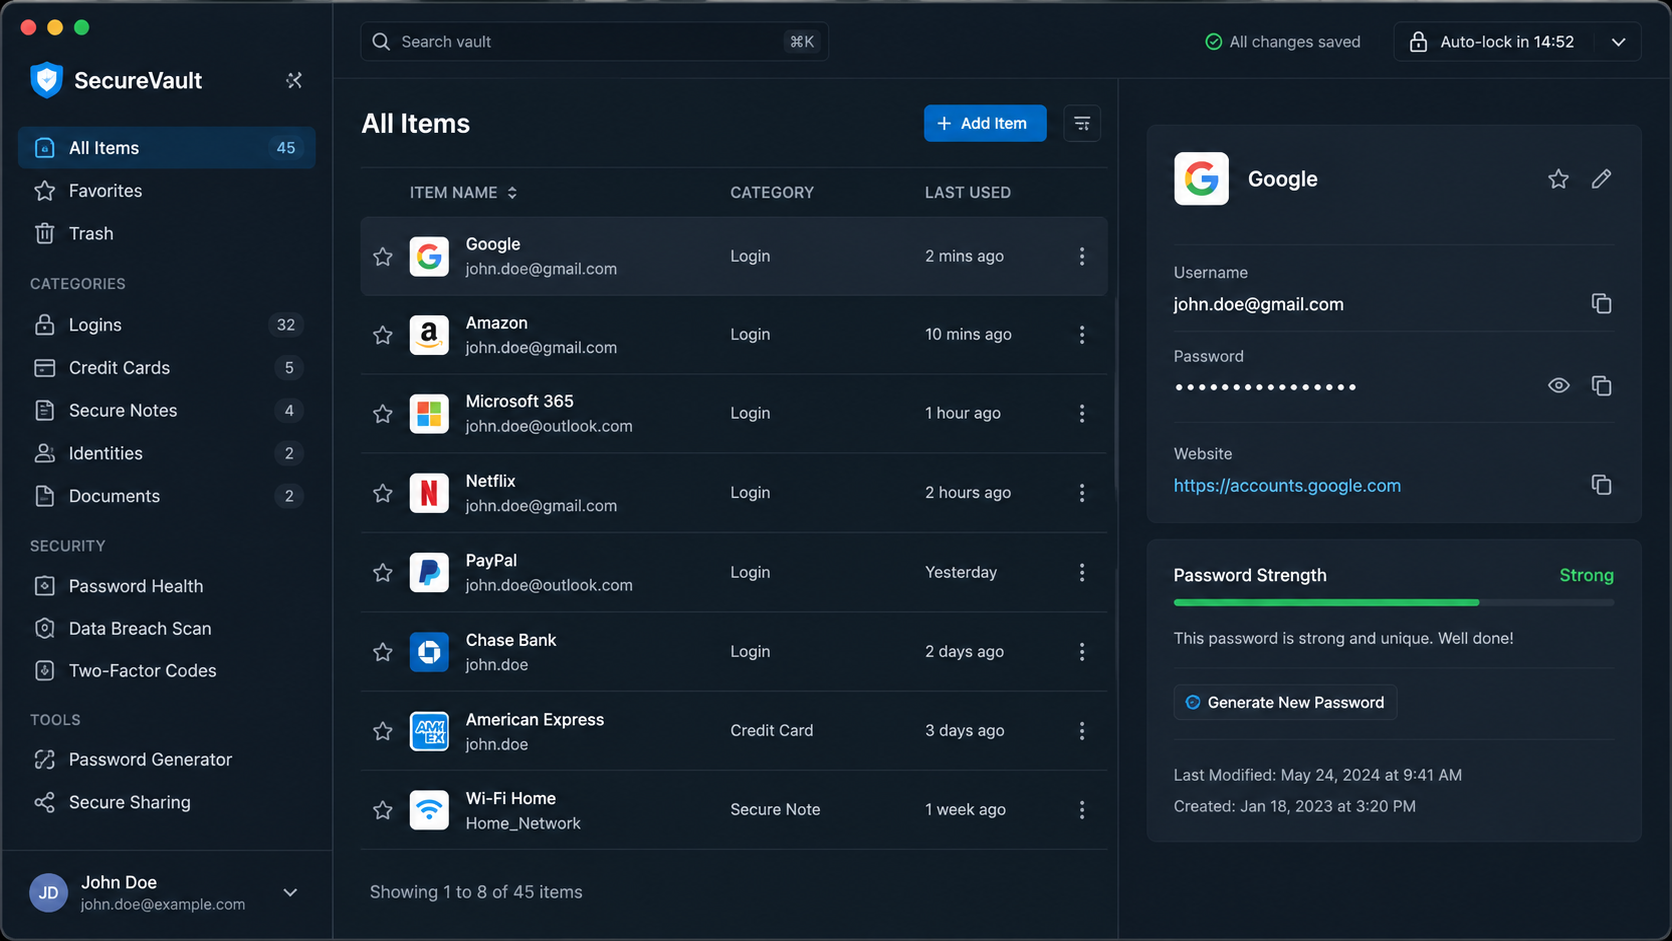Screen dimensions: 1672x941
Task: Open more options for the Google row
Action: [1081, 256]
